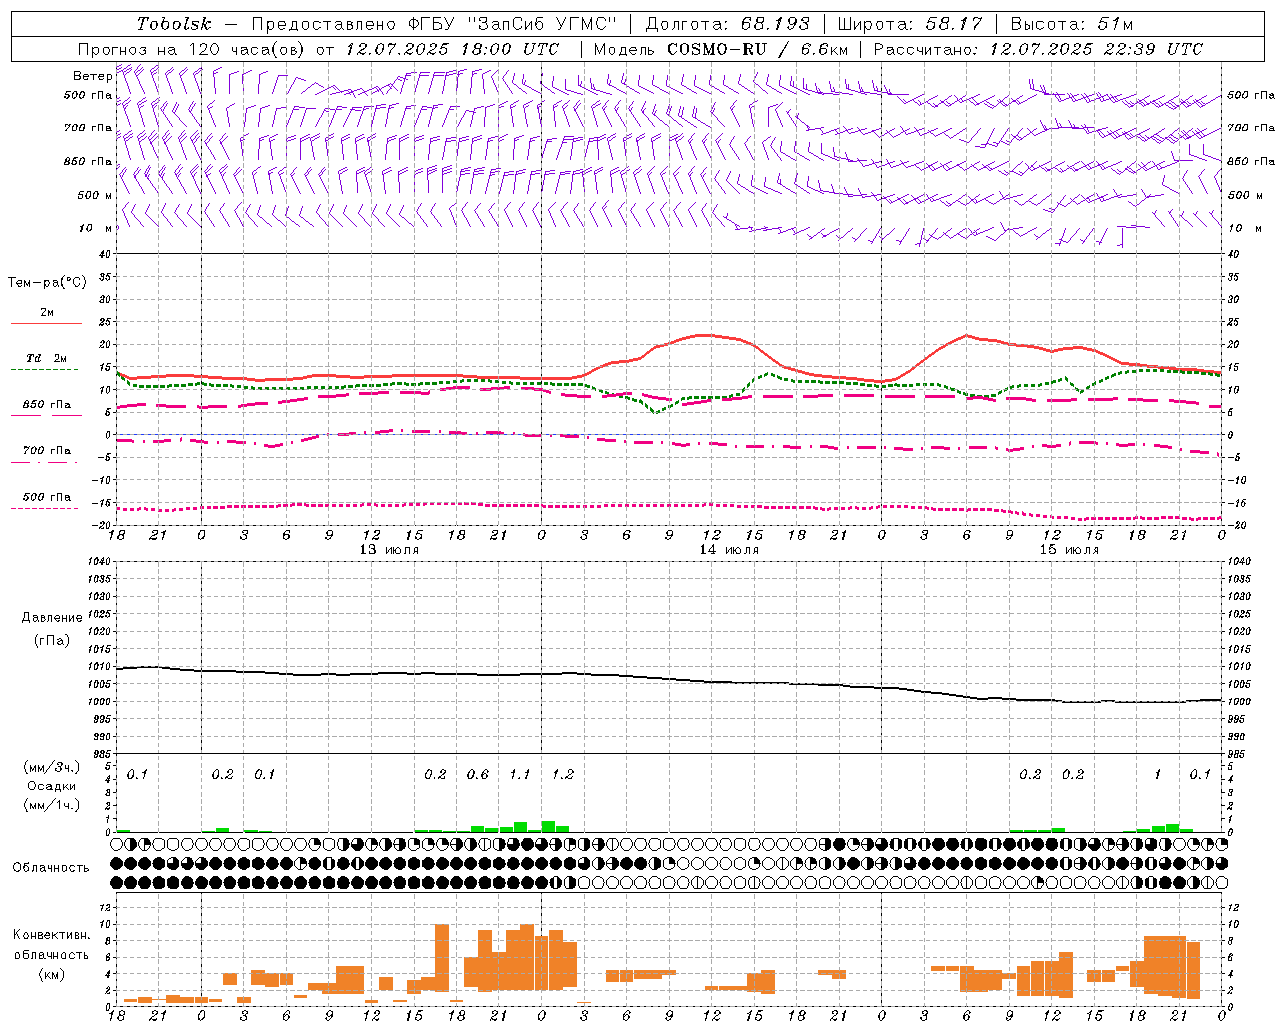Click the 850 гПа temperature legend label
This screenshot has height=1024, width=1280.
(x=47, y=405)
